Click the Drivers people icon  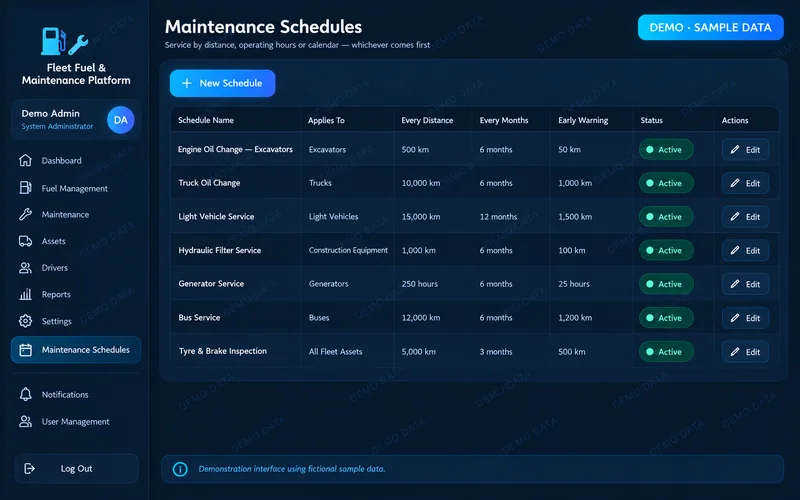tap(25, 267)
